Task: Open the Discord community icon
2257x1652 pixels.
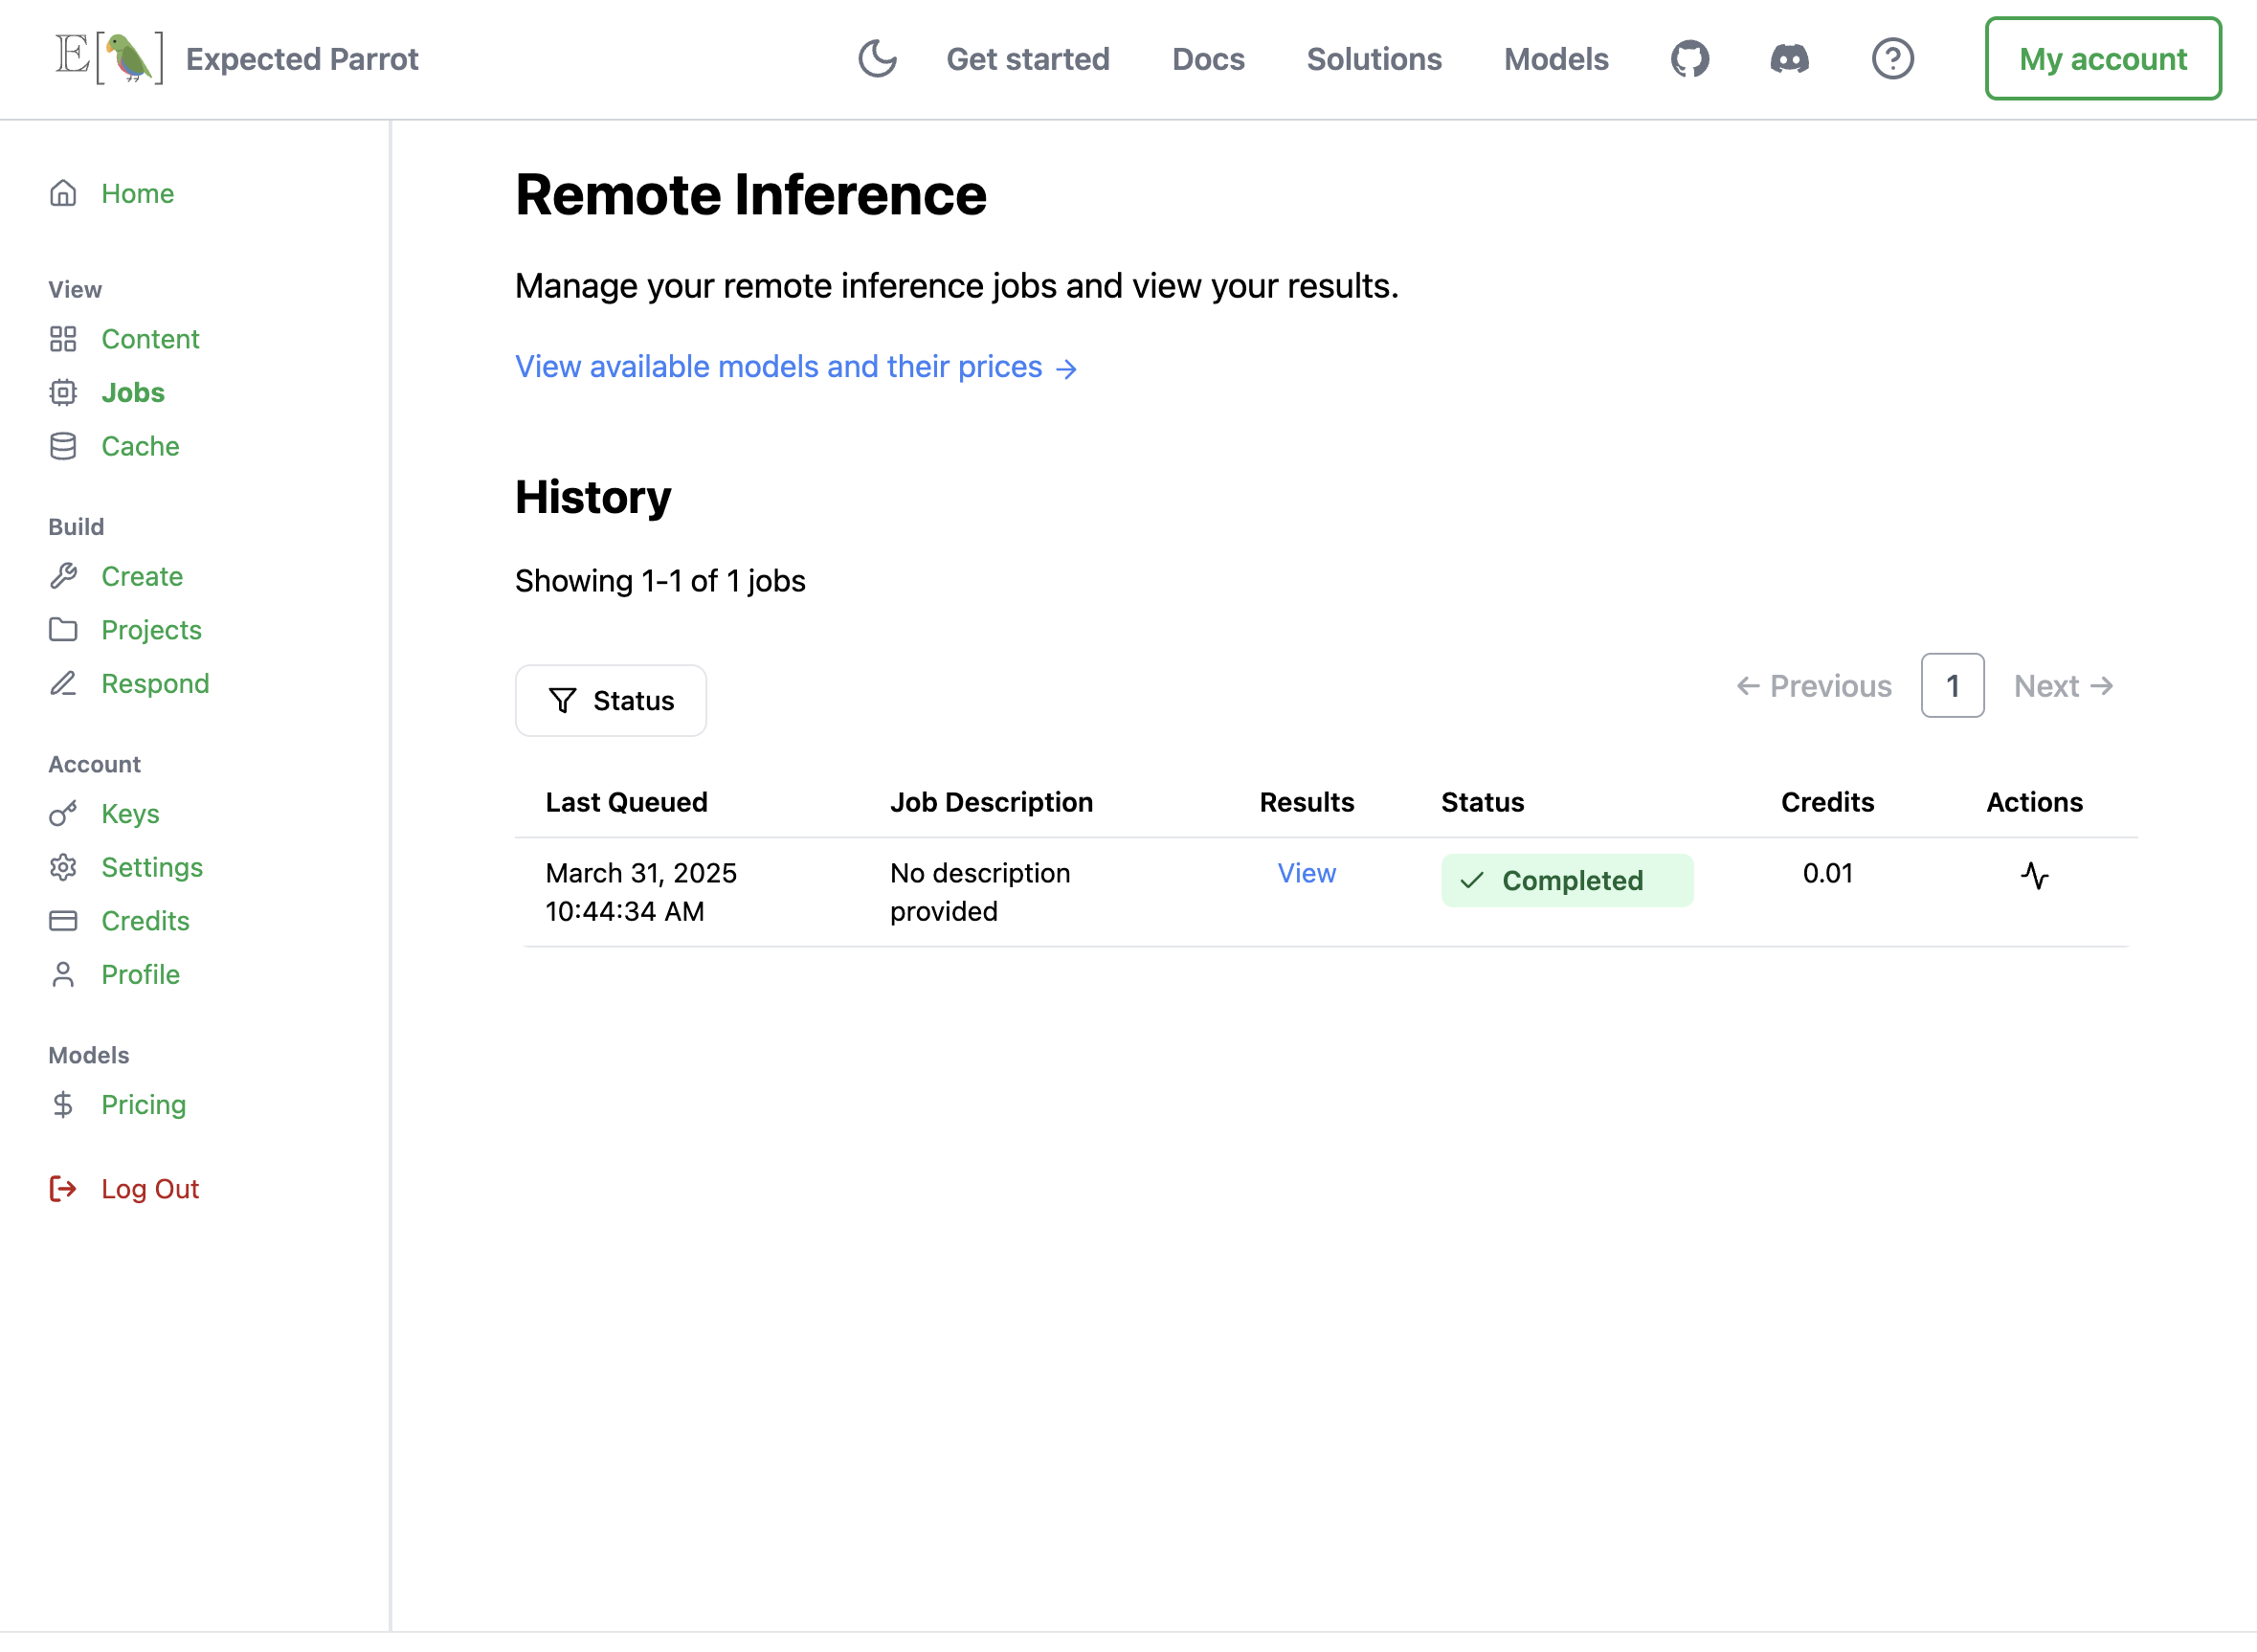Action: click(1789, 59)
